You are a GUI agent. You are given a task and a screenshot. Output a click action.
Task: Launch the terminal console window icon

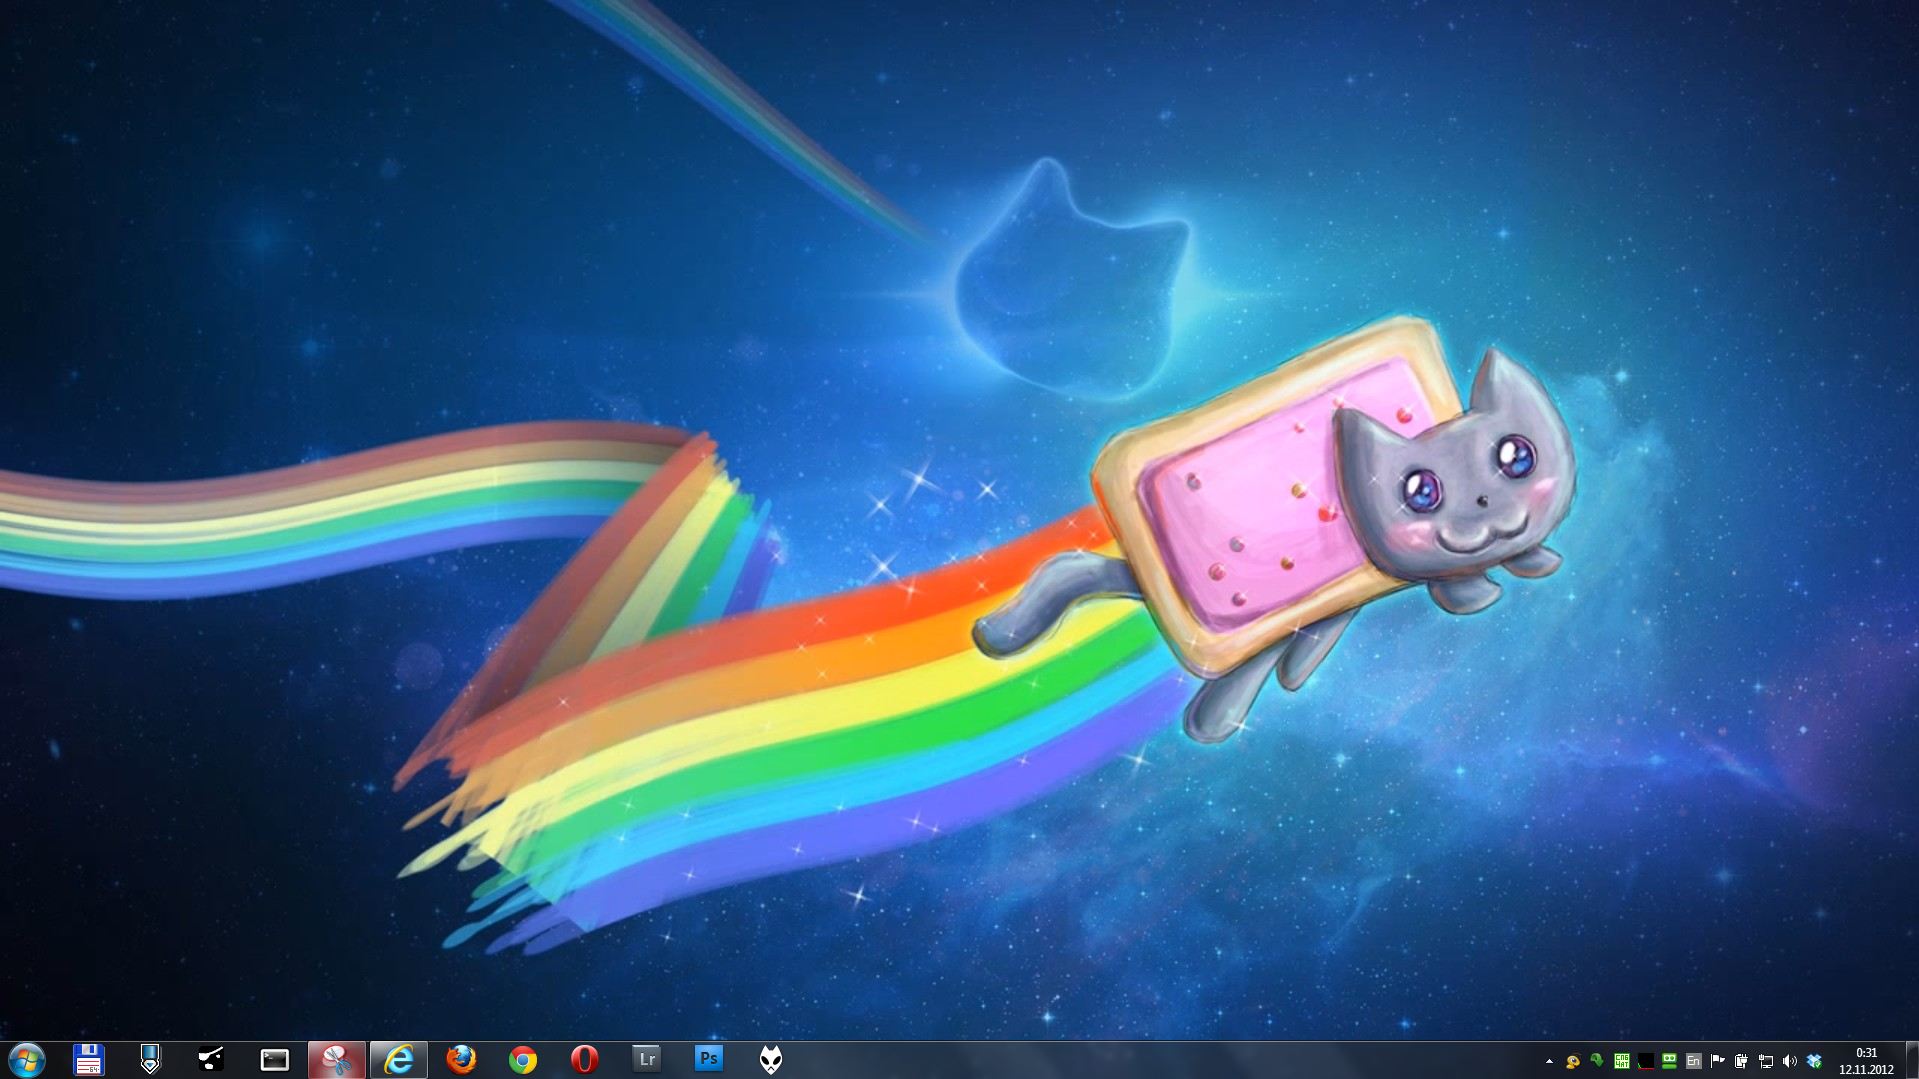(x=274, y=1060)
